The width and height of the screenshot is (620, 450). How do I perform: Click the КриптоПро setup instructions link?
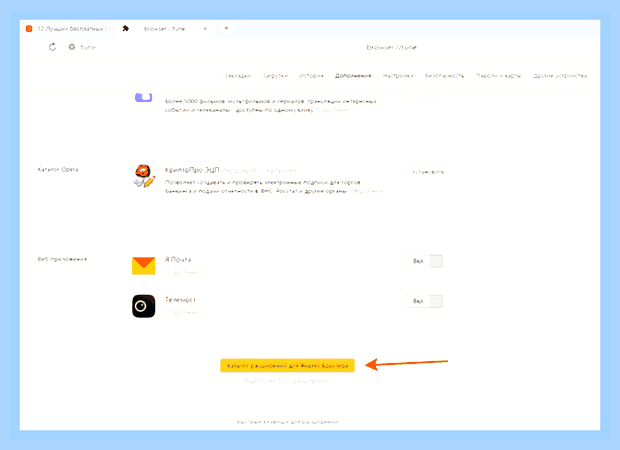tap(259, 170)
